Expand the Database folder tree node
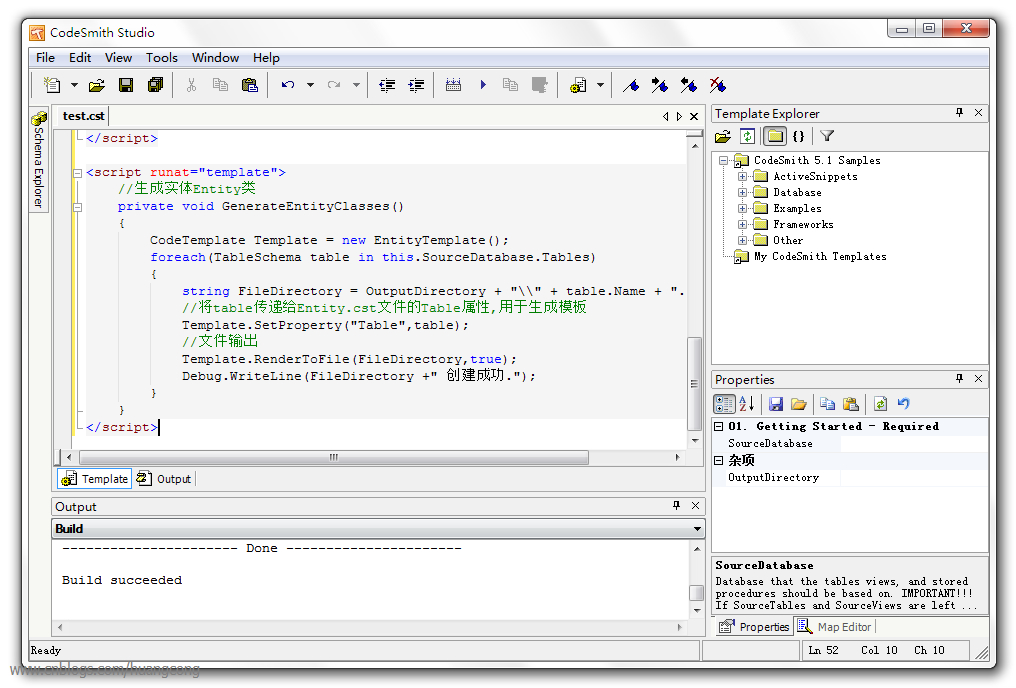The width and height of the screenshot is (1016, 688). point(743,192)
